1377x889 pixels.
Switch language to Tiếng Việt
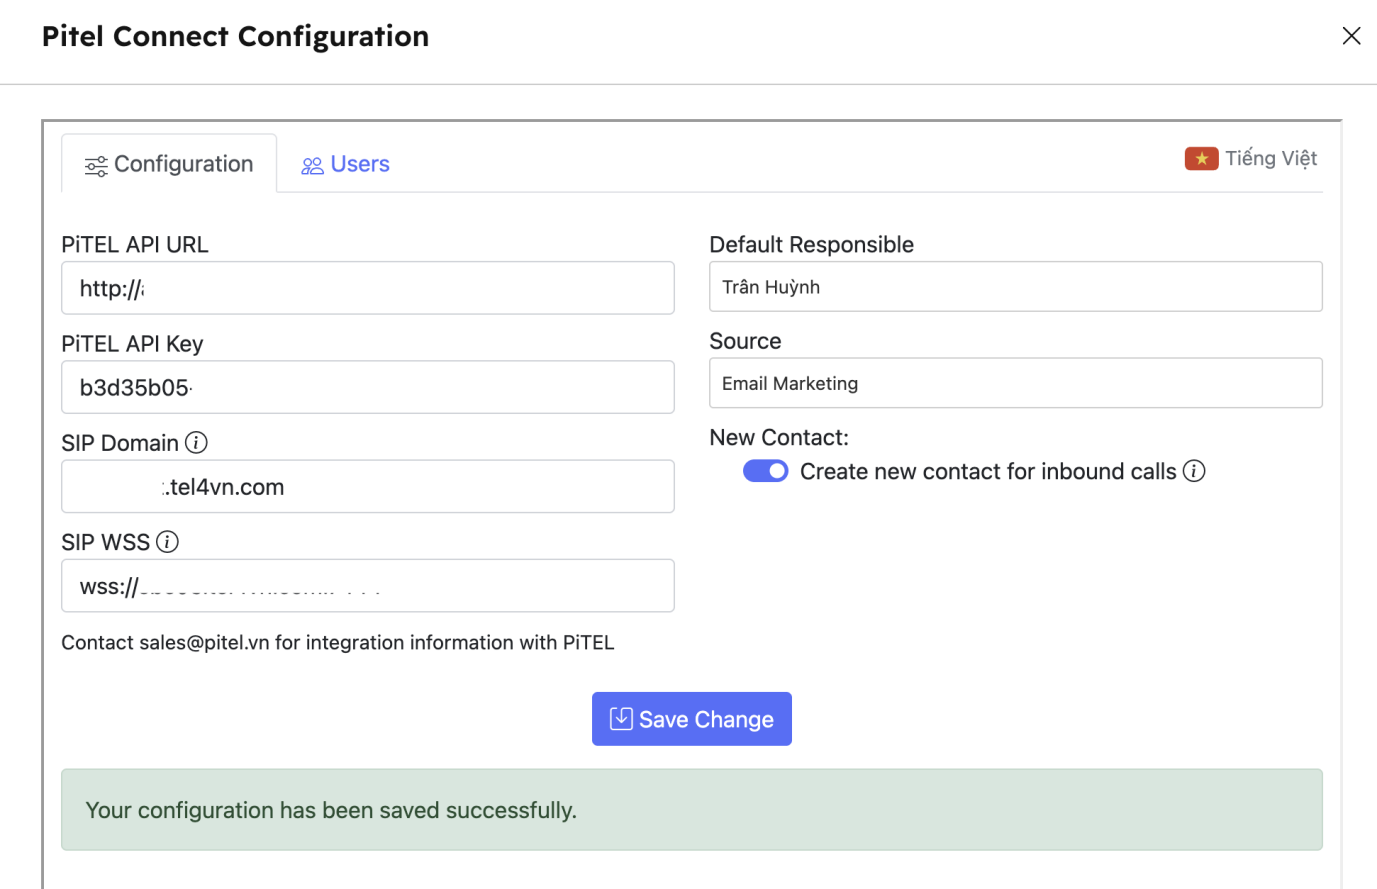pyautogui.click(x=1251, y=158)
